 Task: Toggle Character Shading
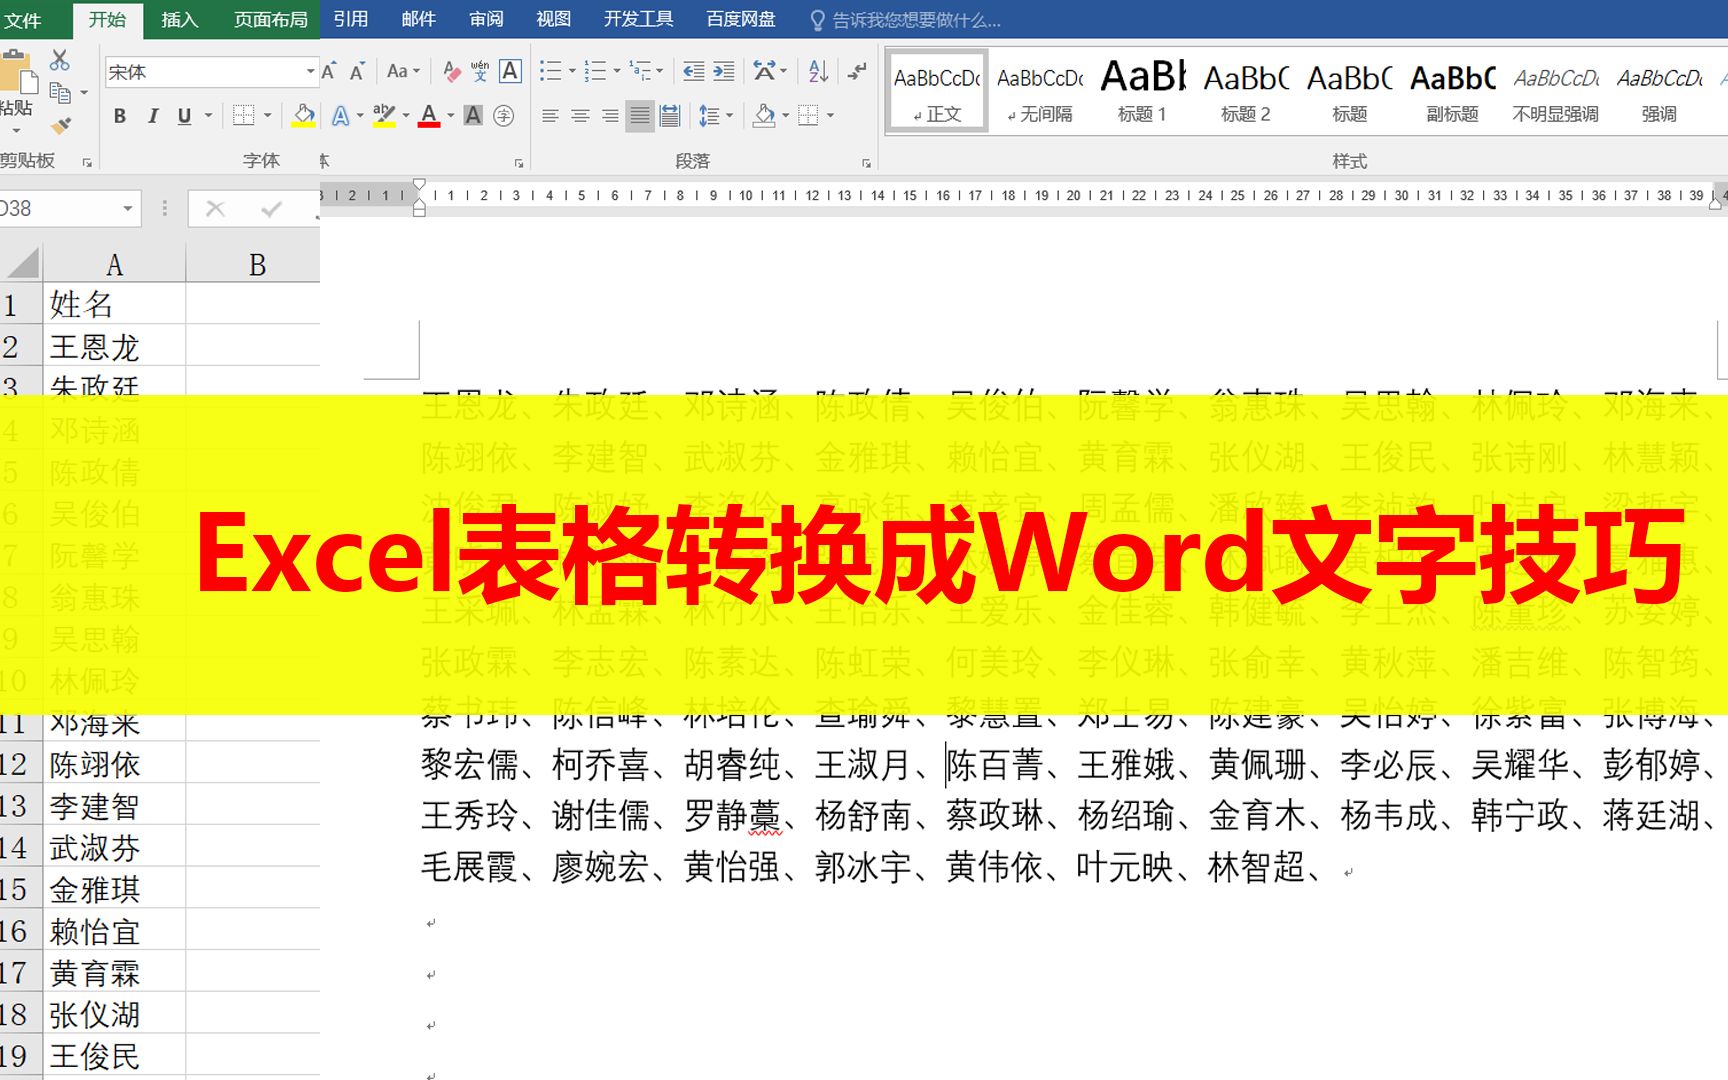pos(474,116)
